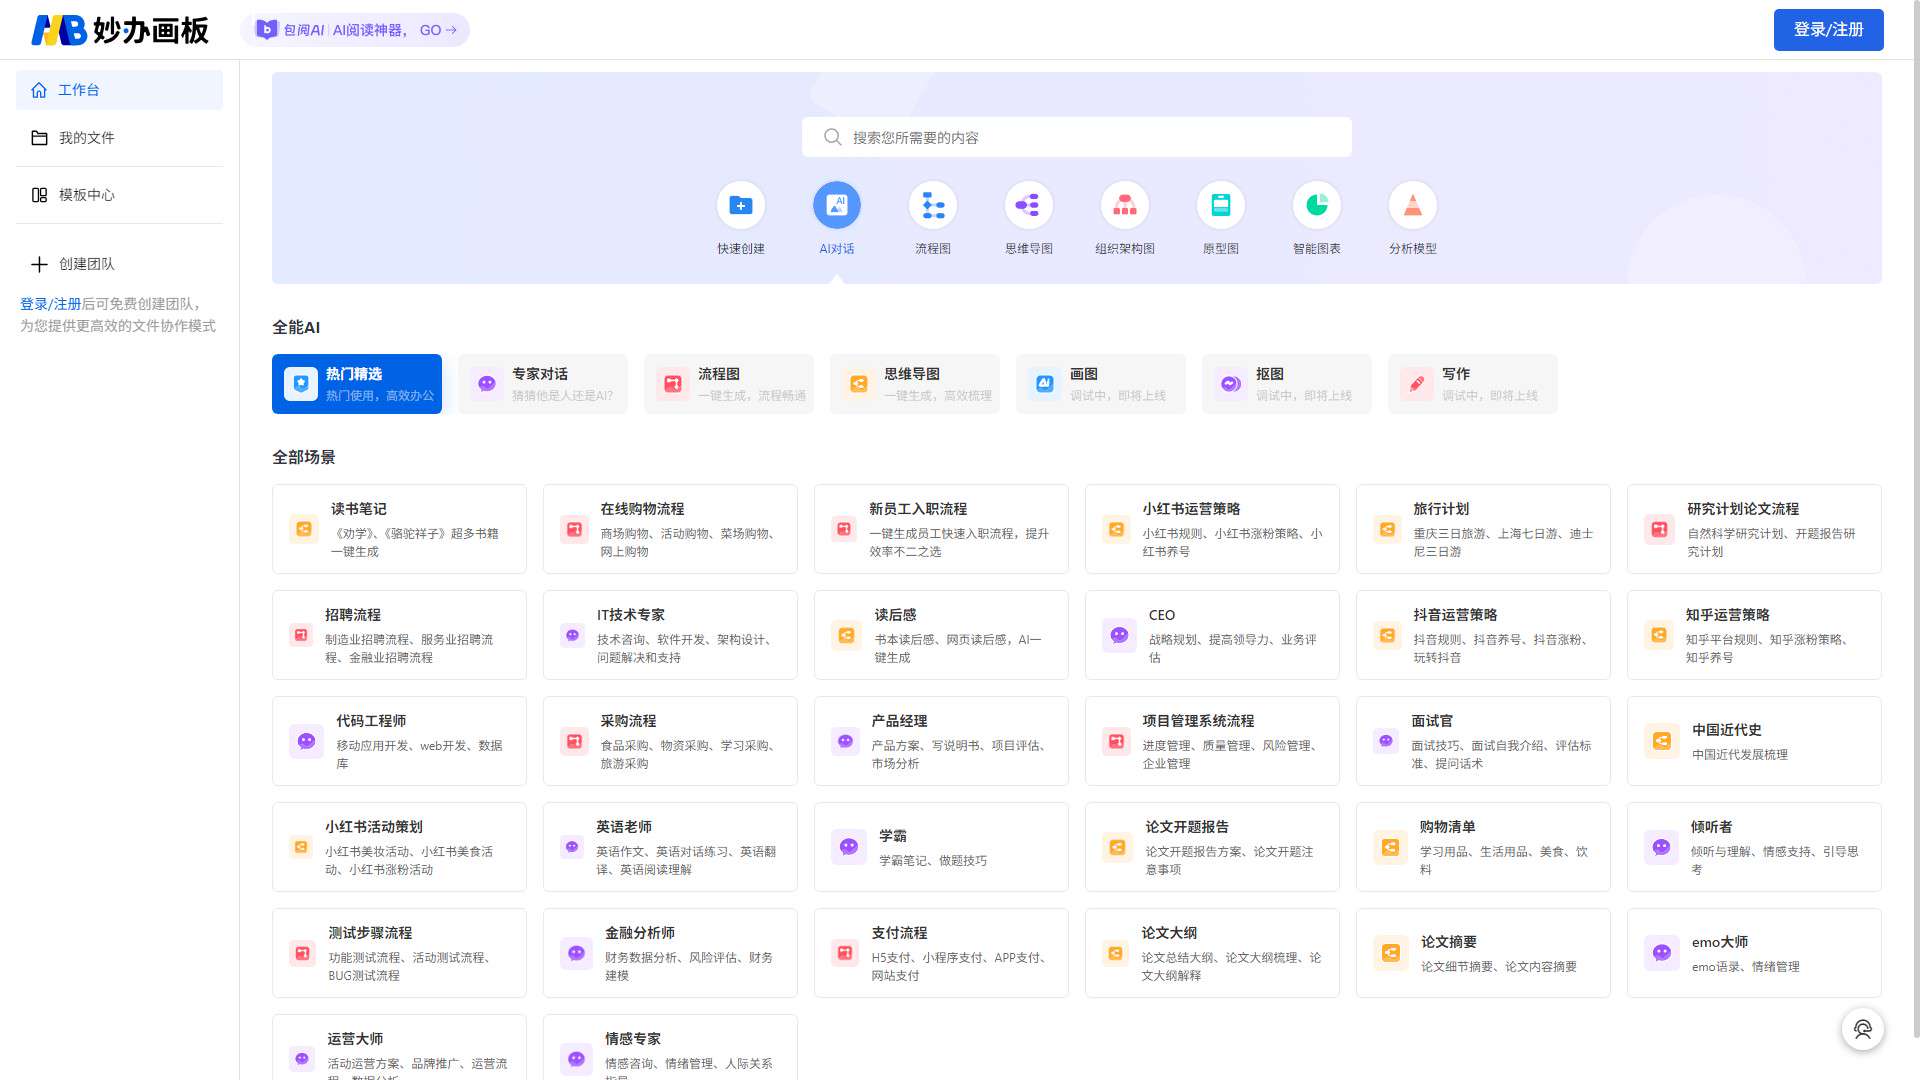The image size is (1920, 1080).
Task: Click the emo大师 card icon
Action: 1661,953
